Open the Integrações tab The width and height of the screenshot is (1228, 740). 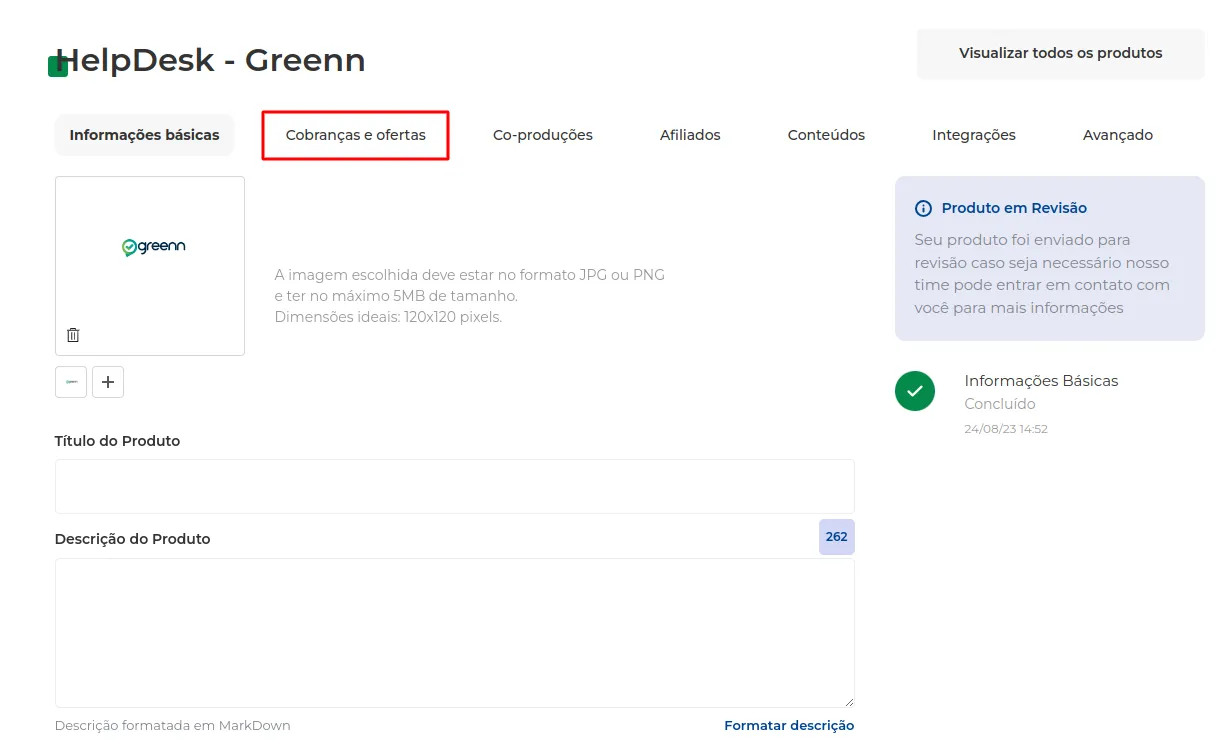point(974,135)
